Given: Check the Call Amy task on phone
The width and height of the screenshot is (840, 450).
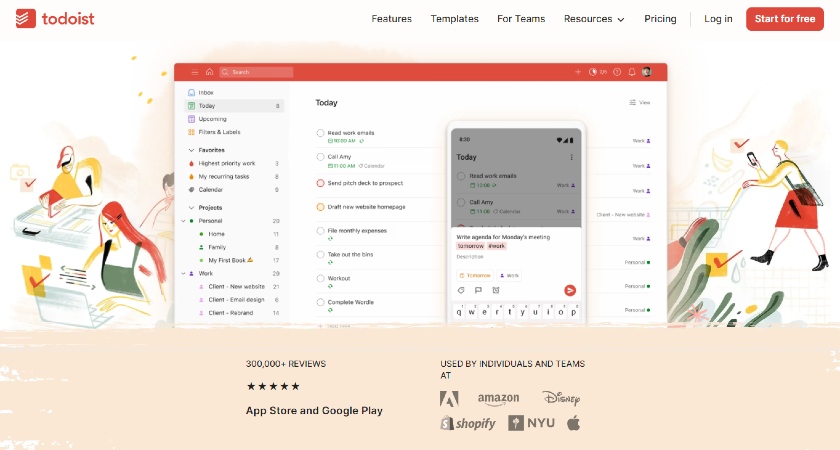Looking at the screenshot, I should point(461,202).
